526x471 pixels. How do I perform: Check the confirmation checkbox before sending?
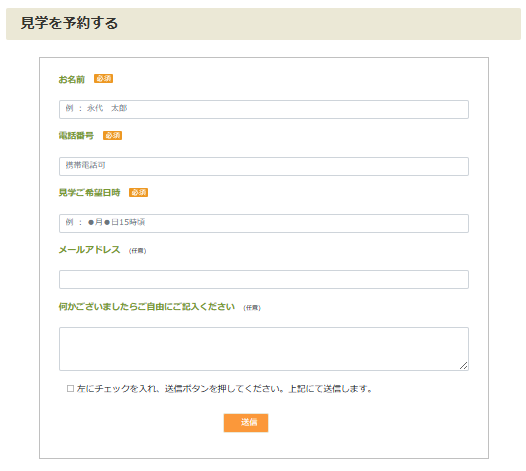(x=70, y=388)
